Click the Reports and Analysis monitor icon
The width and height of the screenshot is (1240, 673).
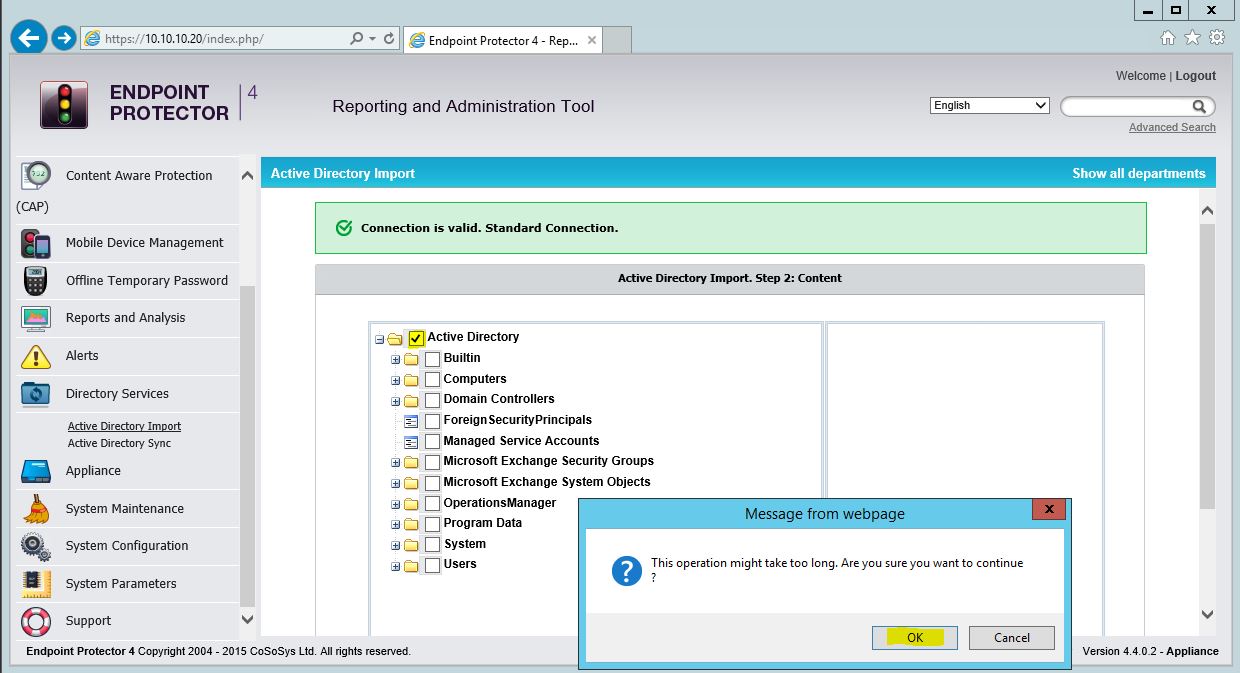pos(36,318)
